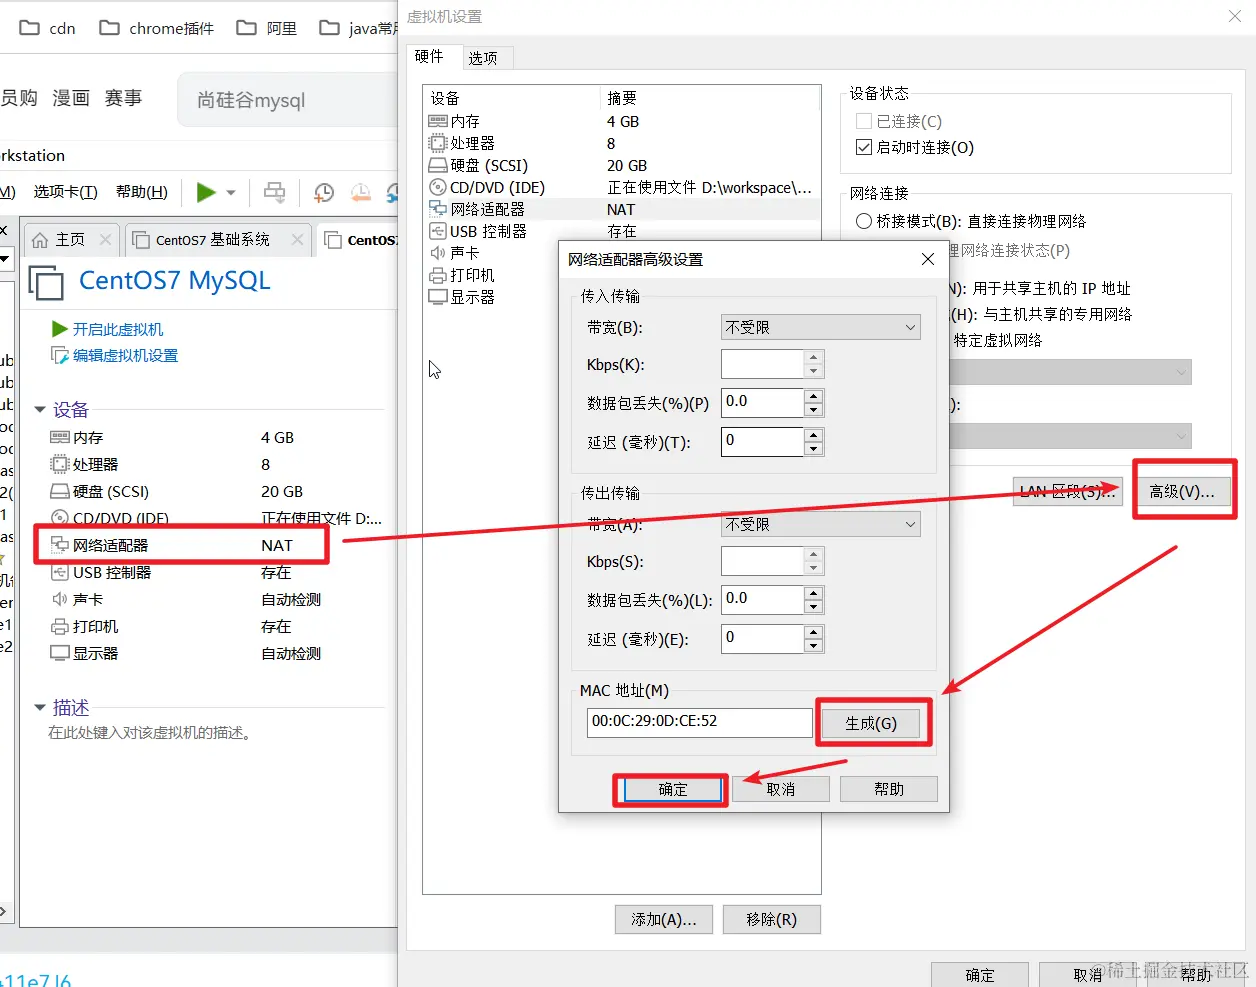Open incoming 带宽(B) dropdown

click(821, 327)
